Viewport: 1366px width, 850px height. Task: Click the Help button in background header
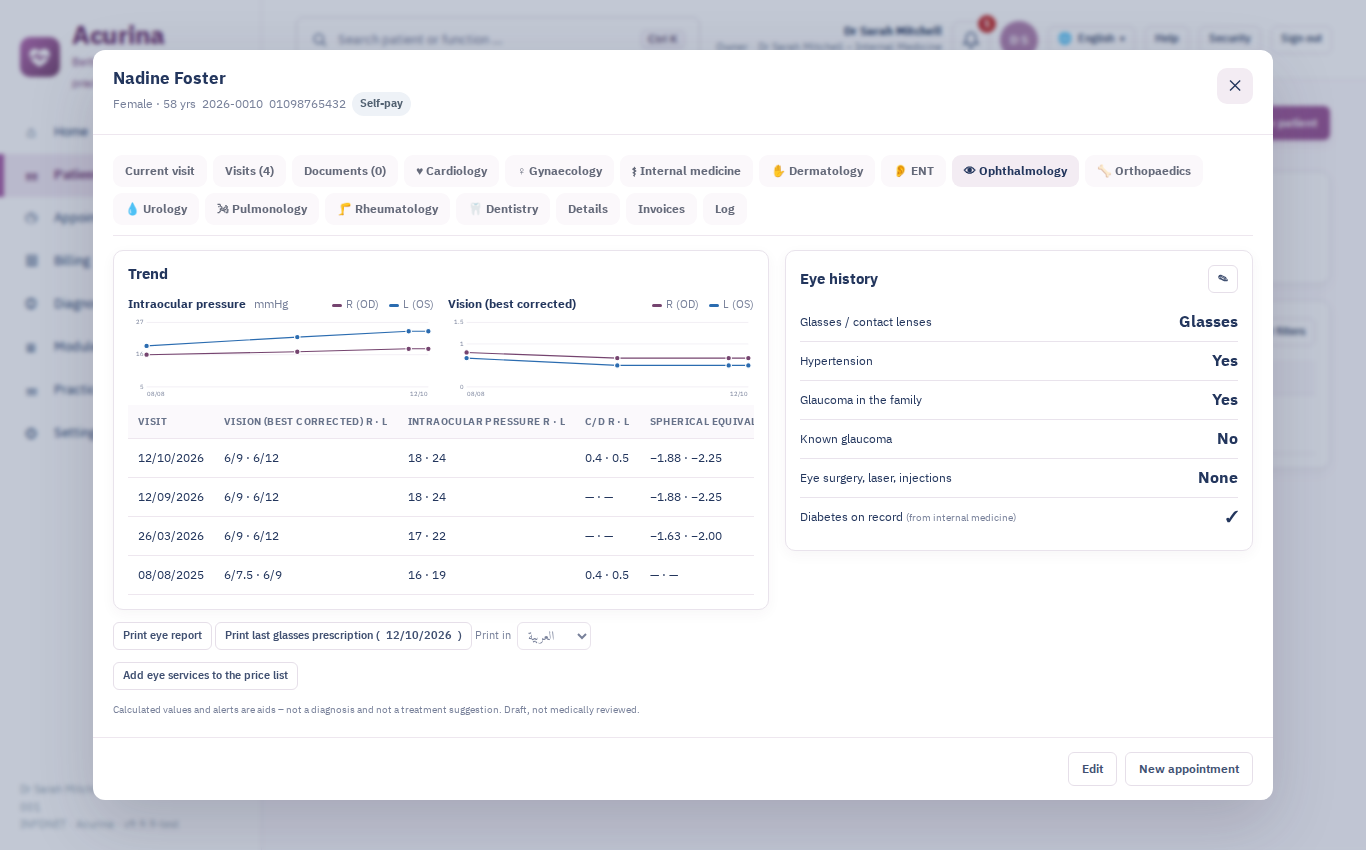[1166, 38]
